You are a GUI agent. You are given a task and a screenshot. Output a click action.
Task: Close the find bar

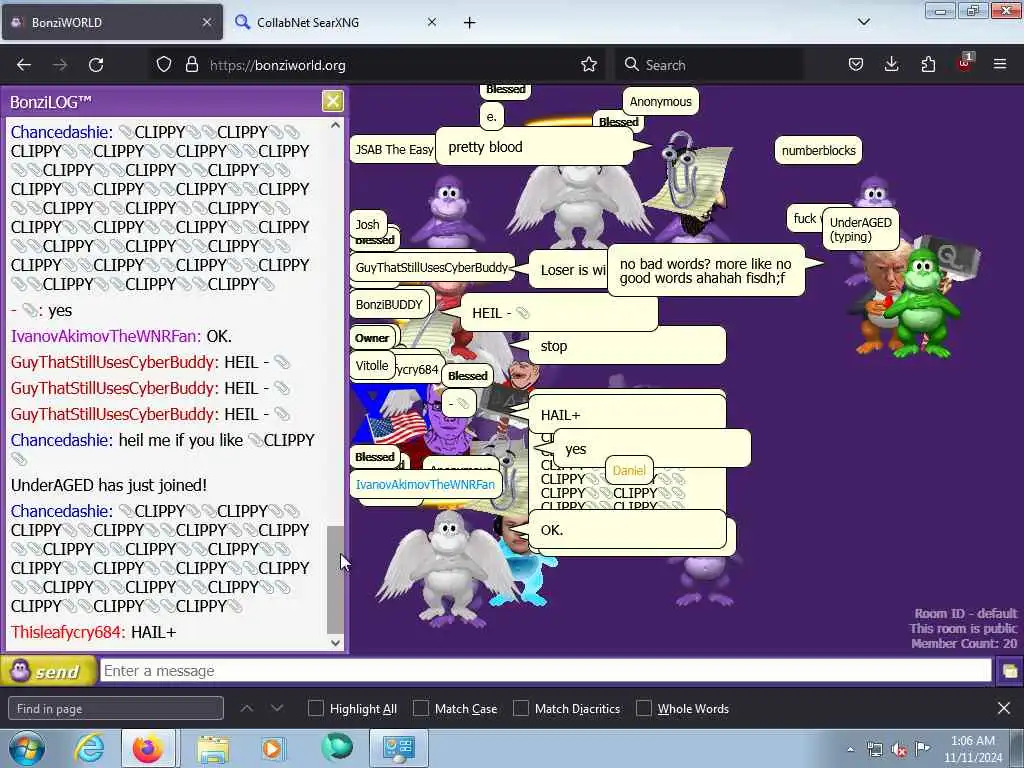tap(1004, 708)
